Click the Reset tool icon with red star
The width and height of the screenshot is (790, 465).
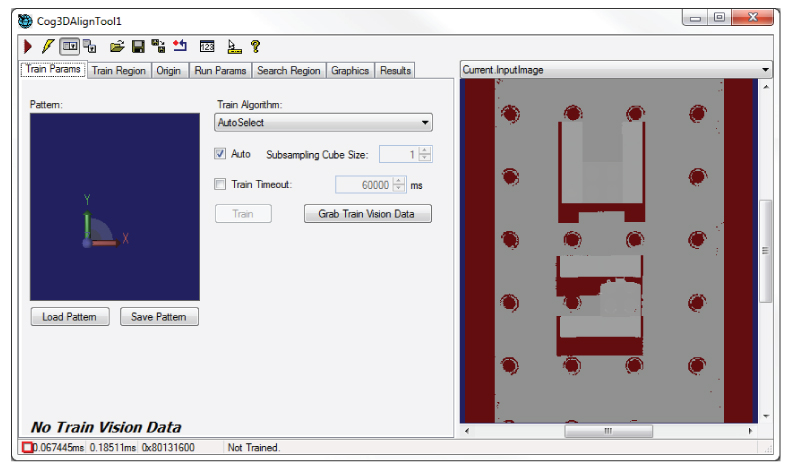tap(180, 46)
